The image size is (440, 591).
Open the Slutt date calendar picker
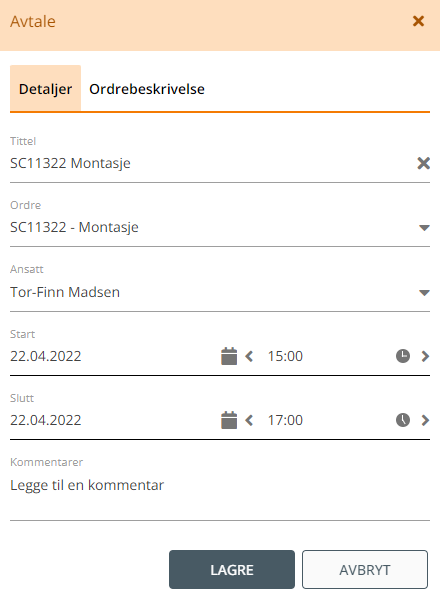coord(229,420)
